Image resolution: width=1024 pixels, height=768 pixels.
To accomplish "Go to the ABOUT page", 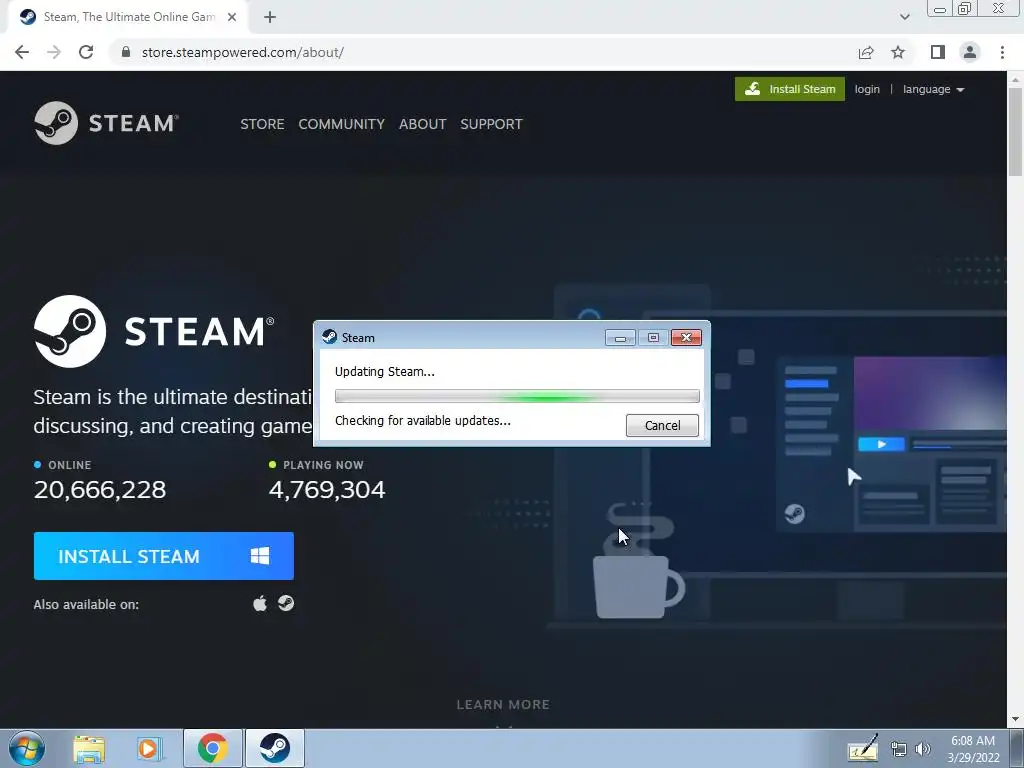I will 423,124.
